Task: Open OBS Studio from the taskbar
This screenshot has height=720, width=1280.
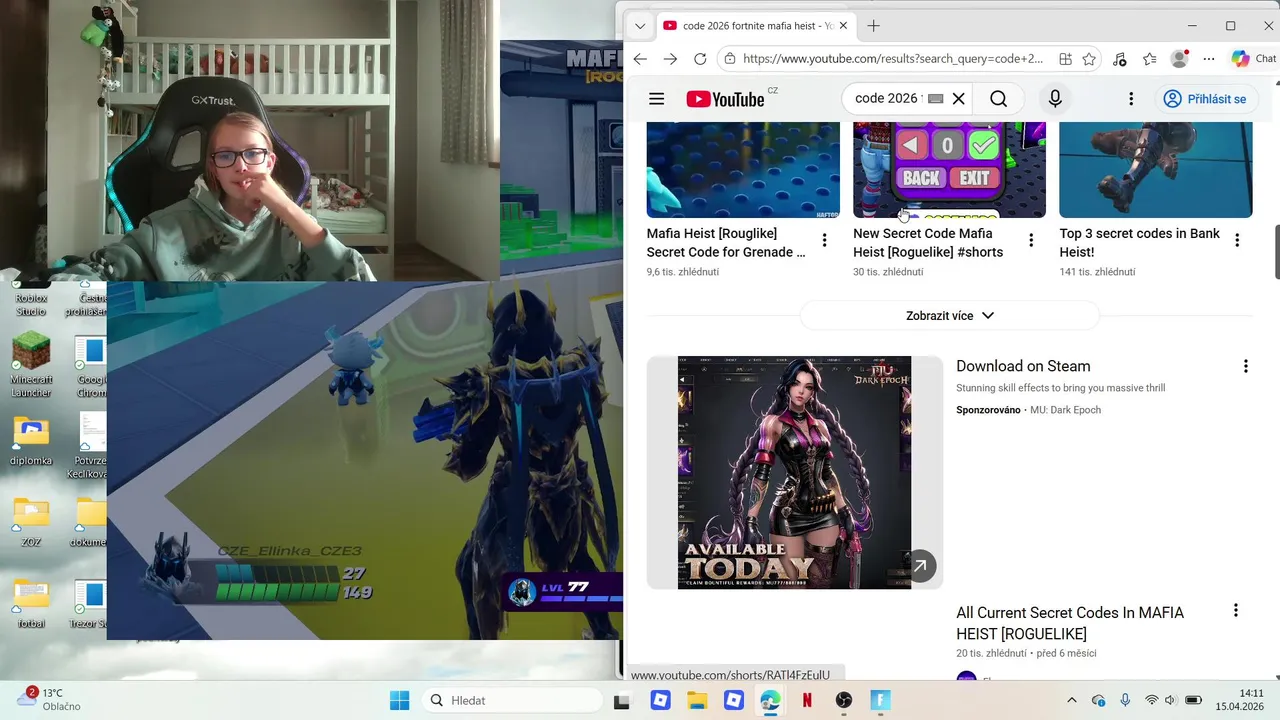Action: tap(844, 700)
